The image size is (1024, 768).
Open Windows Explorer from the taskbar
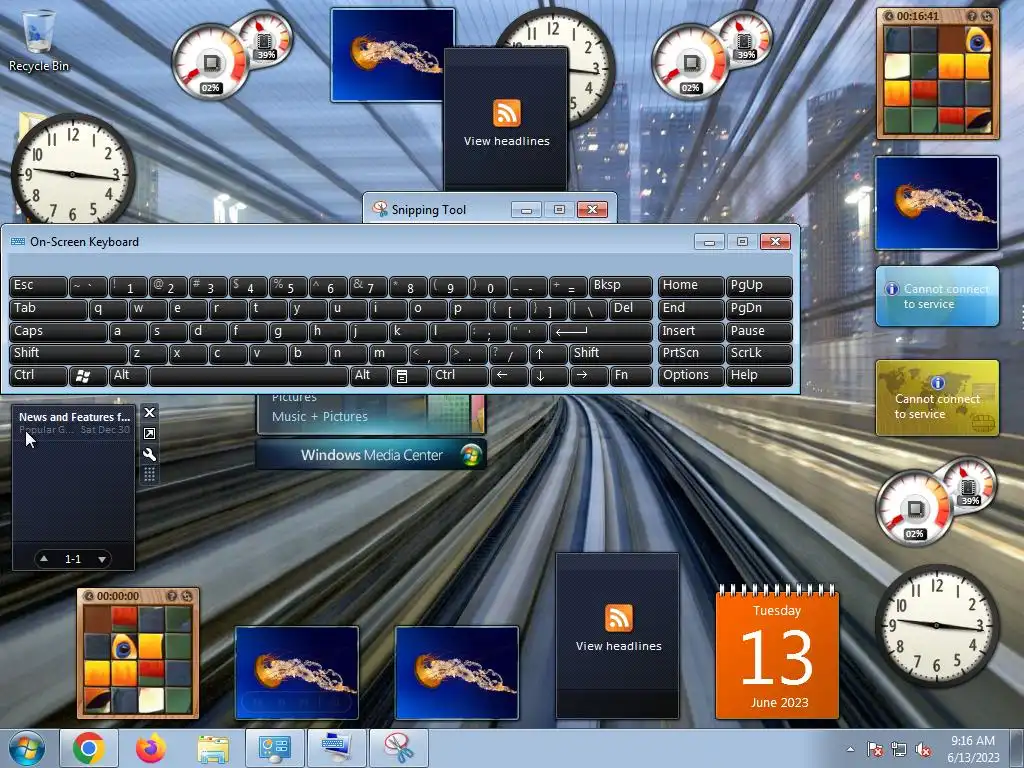[213, 748]
